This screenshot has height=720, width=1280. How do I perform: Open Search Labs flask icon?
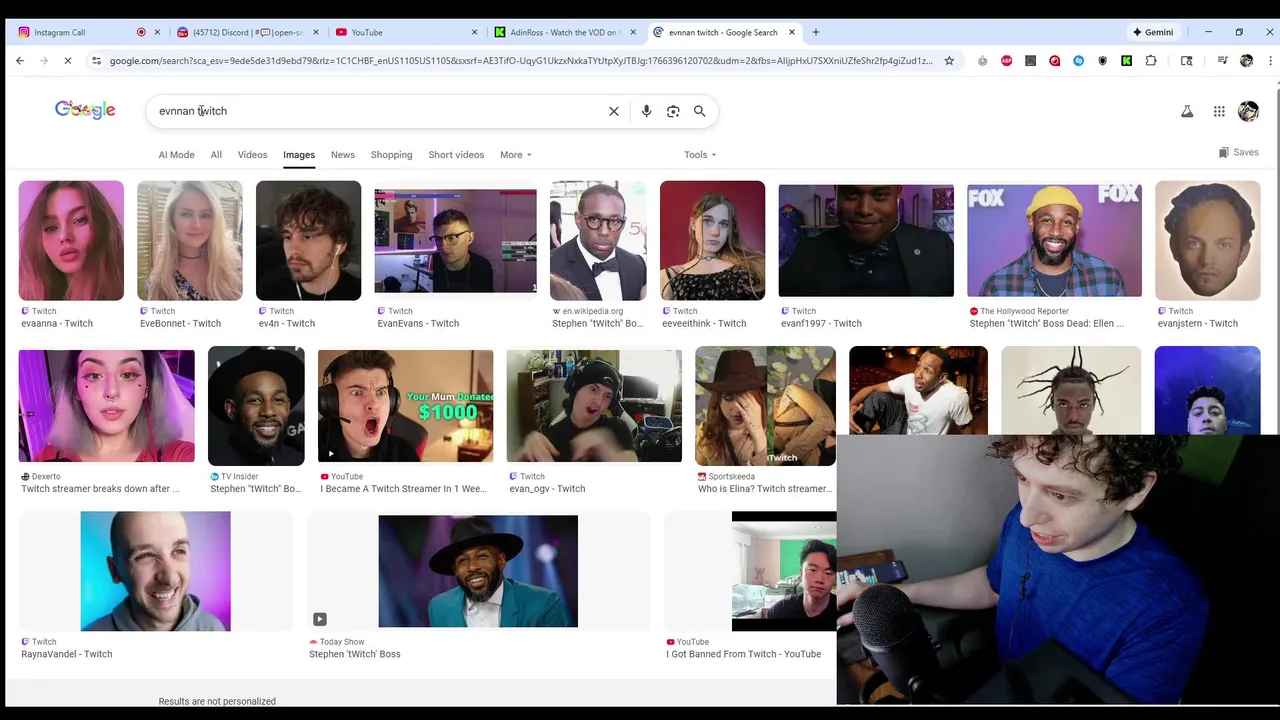click(x=1187, y=112)
